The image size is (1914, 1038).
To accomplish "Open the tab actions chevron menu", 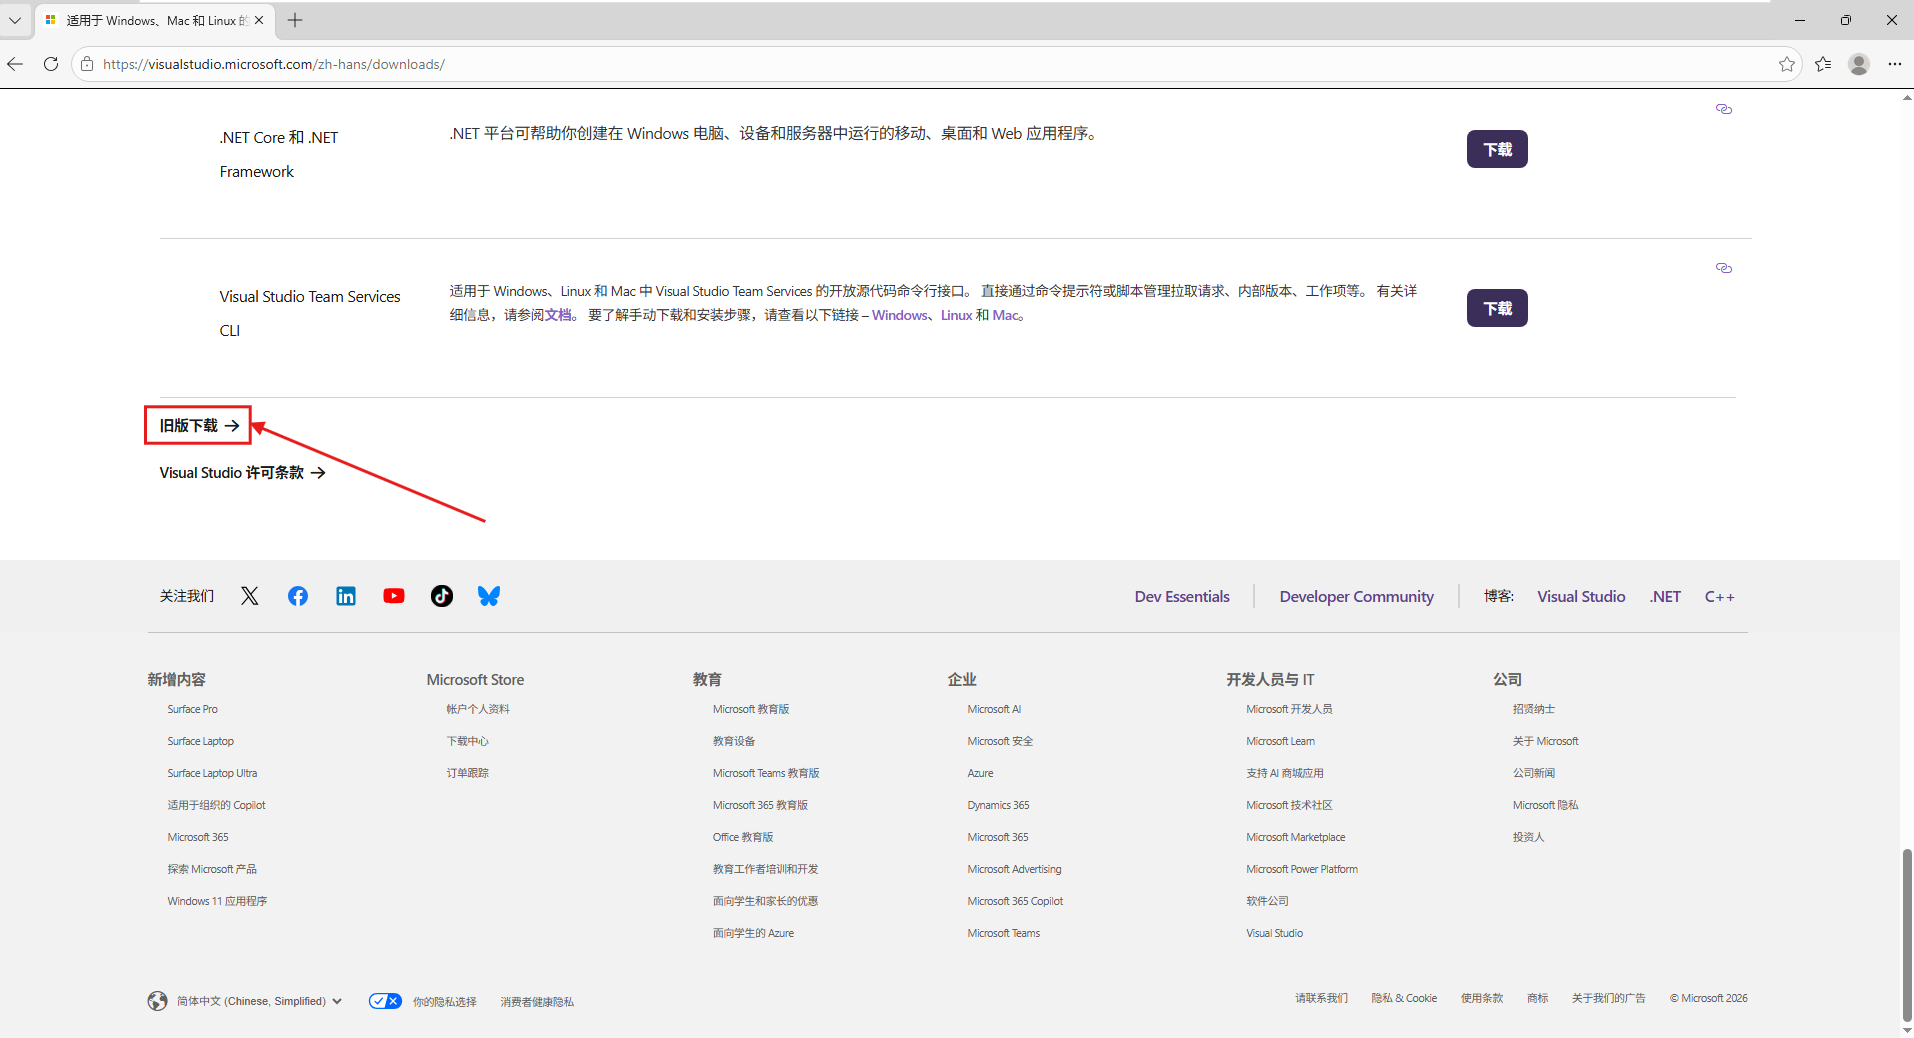I will point(15,20).
